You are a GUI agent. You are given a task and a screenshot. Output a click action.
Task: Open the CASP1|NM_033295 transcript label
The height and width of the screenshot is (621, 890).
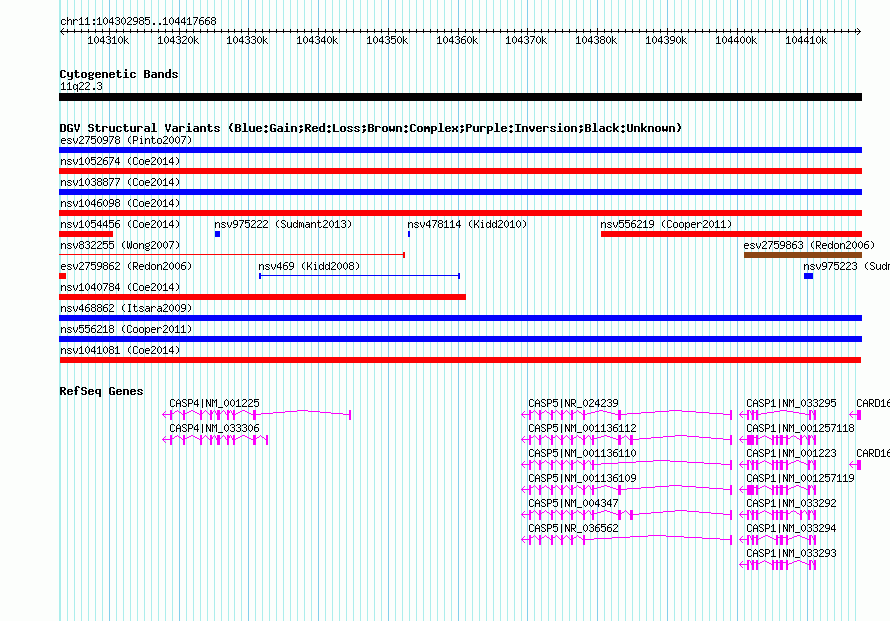[791, 403]
